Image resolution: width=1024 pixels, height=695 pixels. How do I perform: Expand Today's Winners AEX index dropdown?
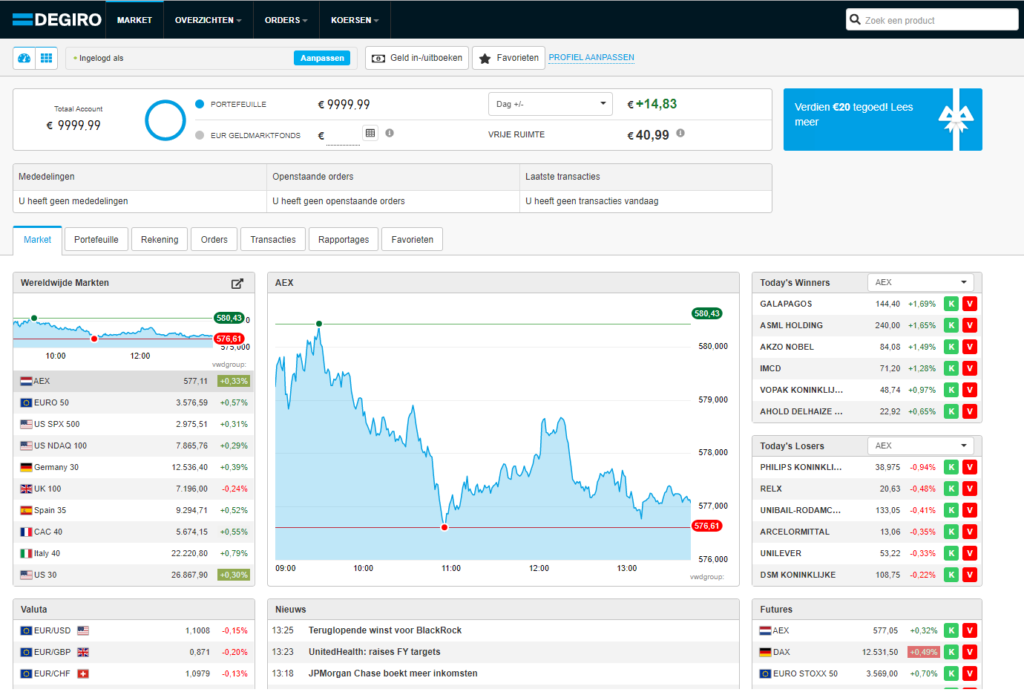pyautogui.click(x=920, y=282)
